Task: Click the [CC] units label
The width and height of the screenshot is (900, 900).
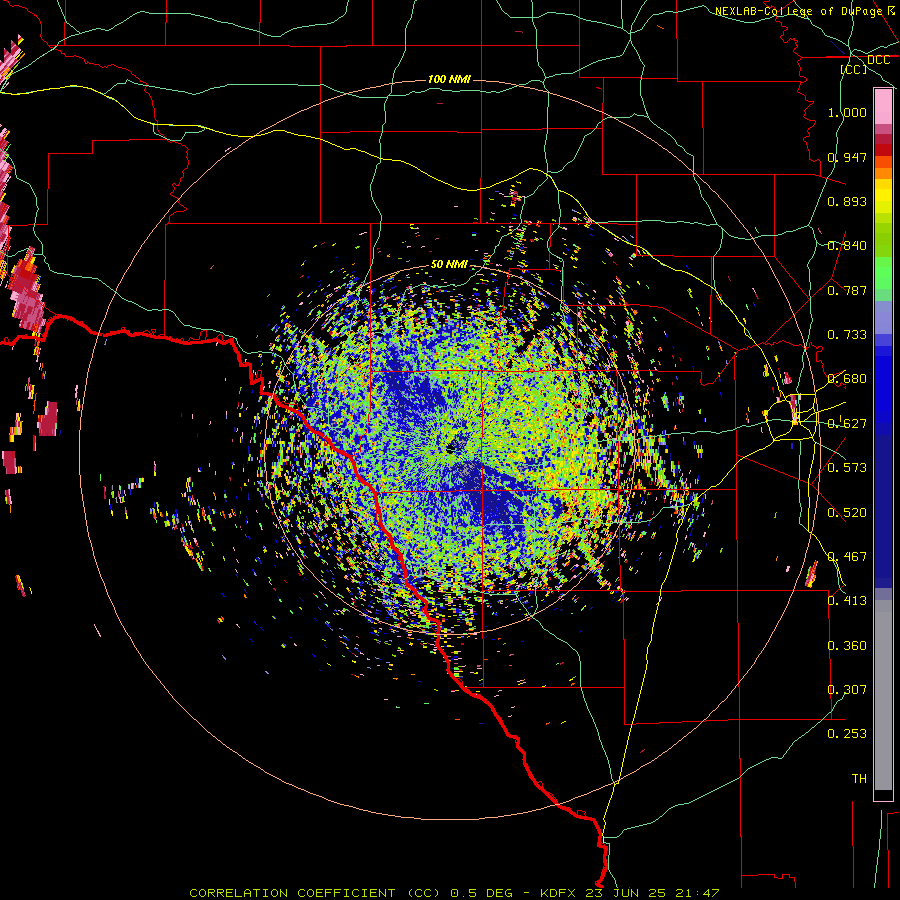Action: (854, 69)
